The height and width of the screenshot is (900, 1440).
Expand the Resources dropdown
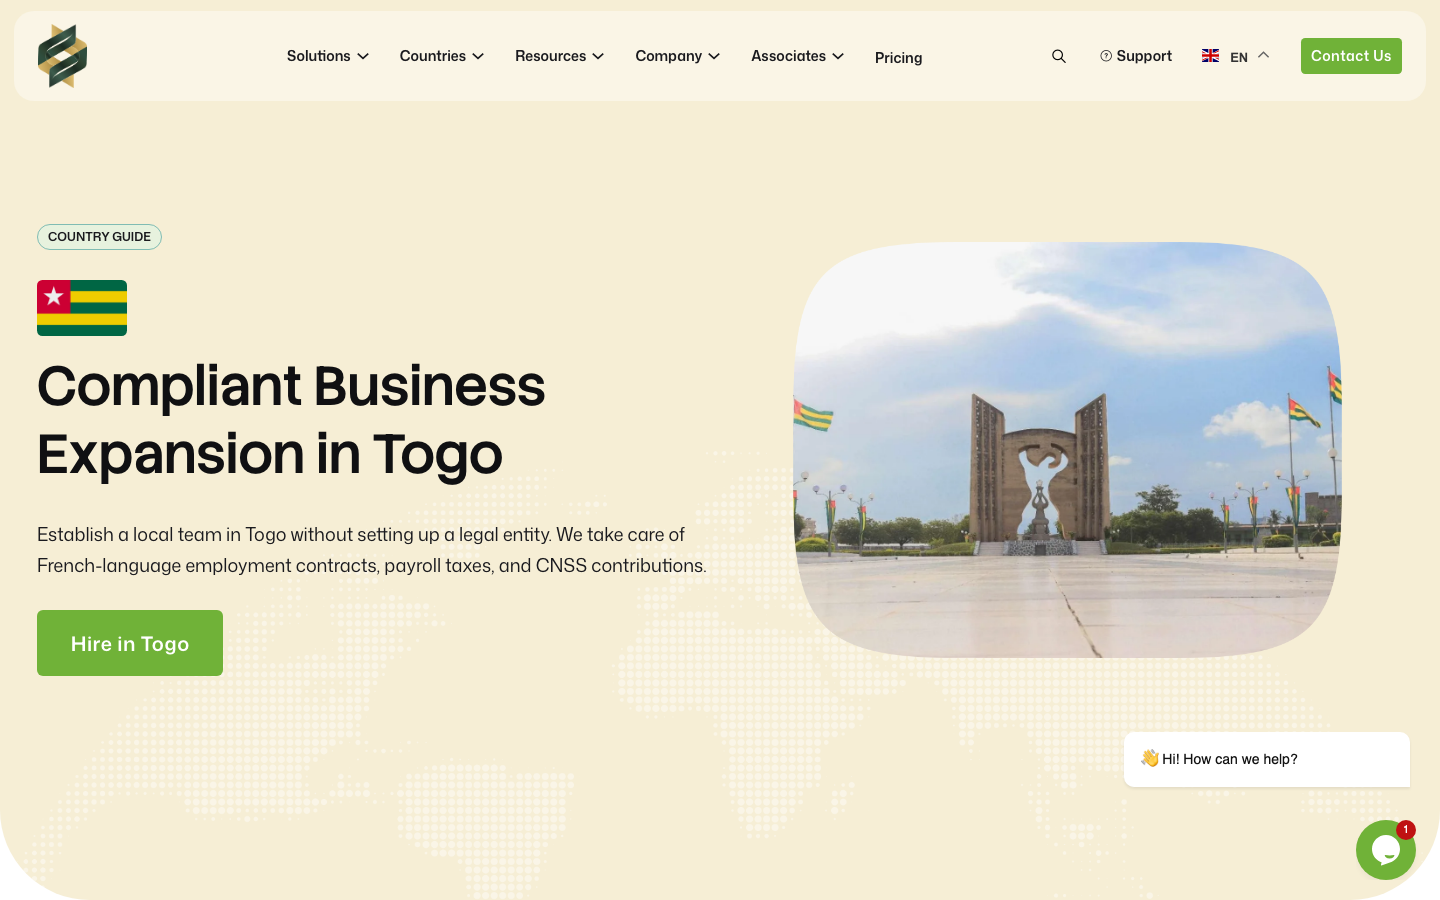tap(560, 56)
